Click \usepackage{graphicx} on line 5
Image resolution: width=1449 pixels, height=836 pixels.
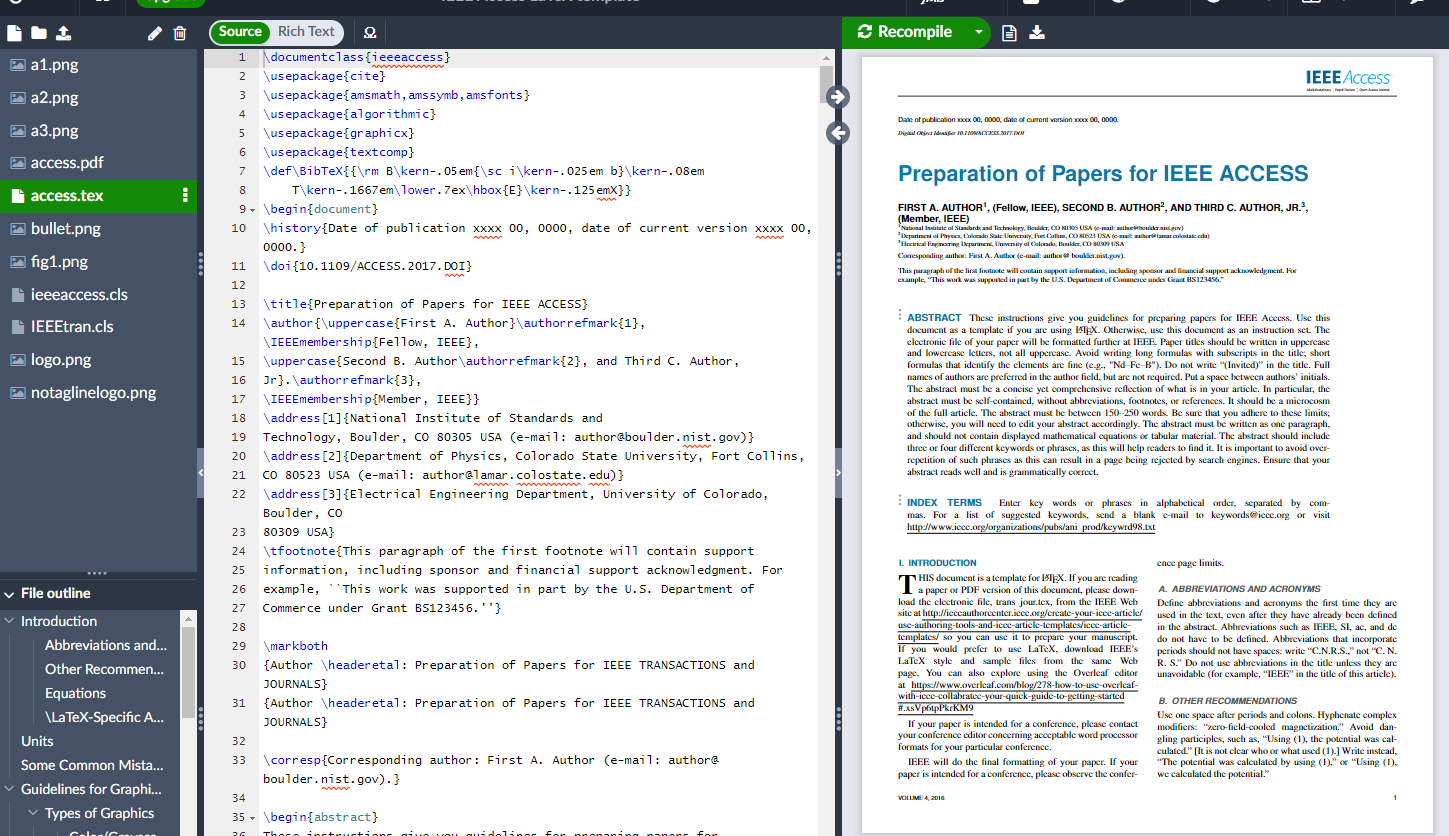point(338,133)
